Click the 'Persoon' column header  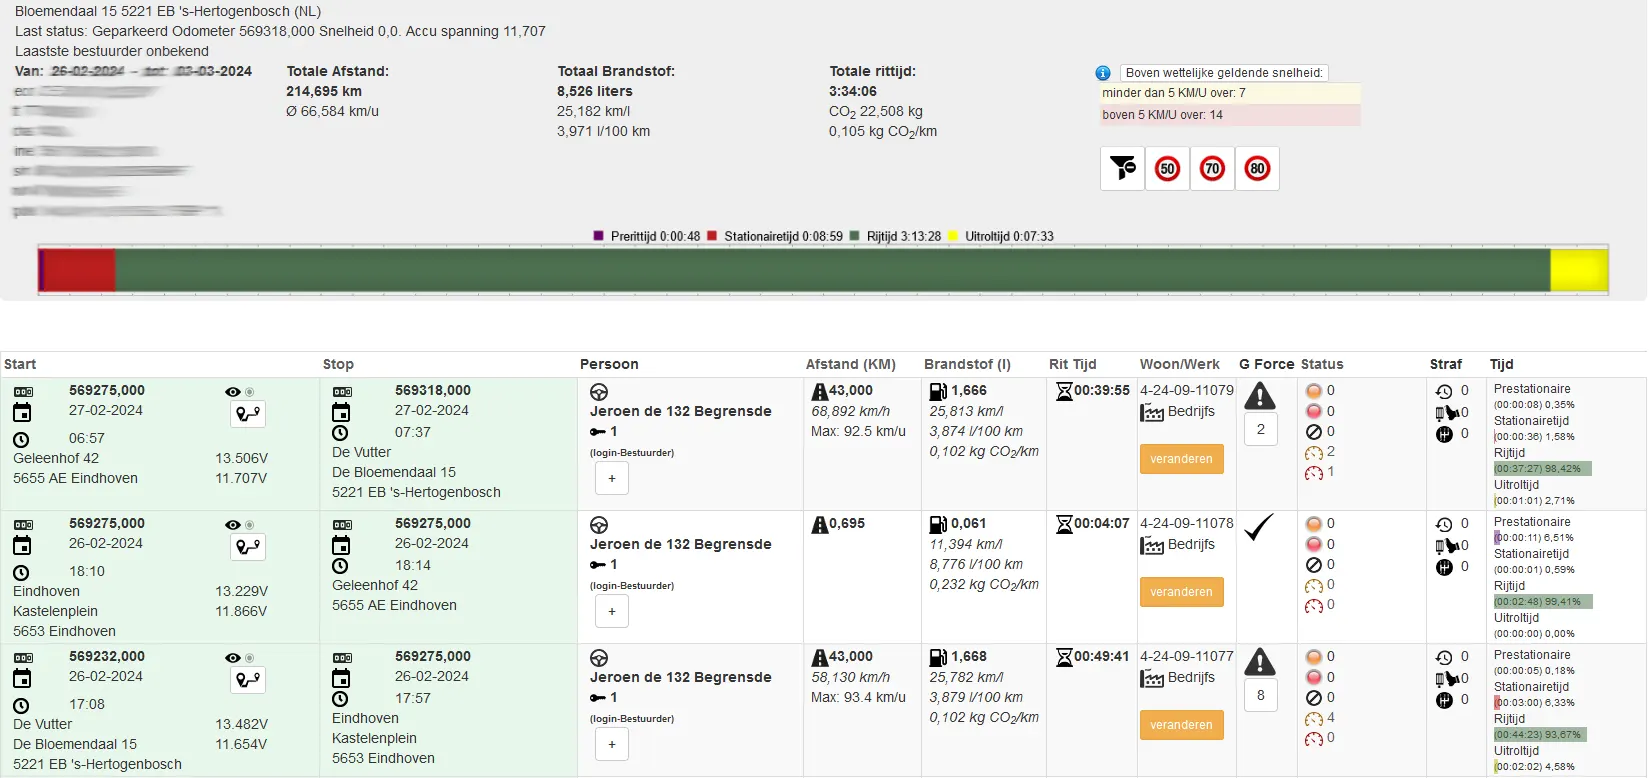point(609,364)
